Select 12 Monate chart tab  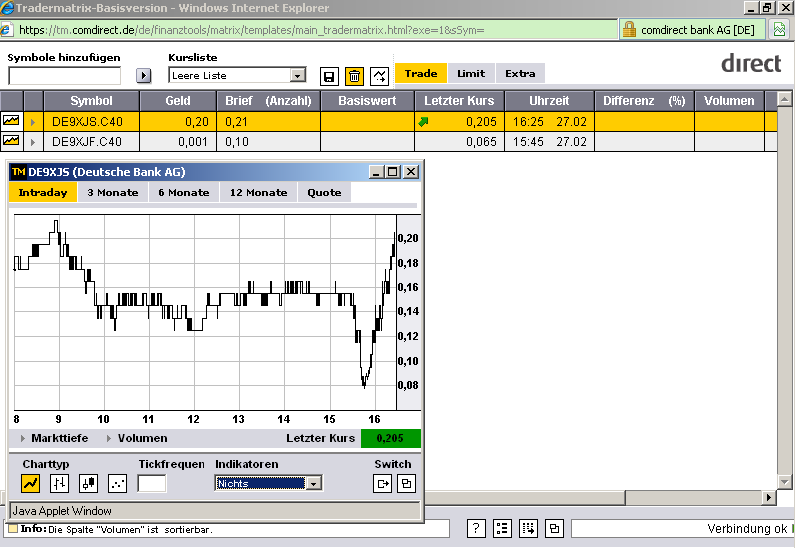pyautogui.click(x=258, y=193)
